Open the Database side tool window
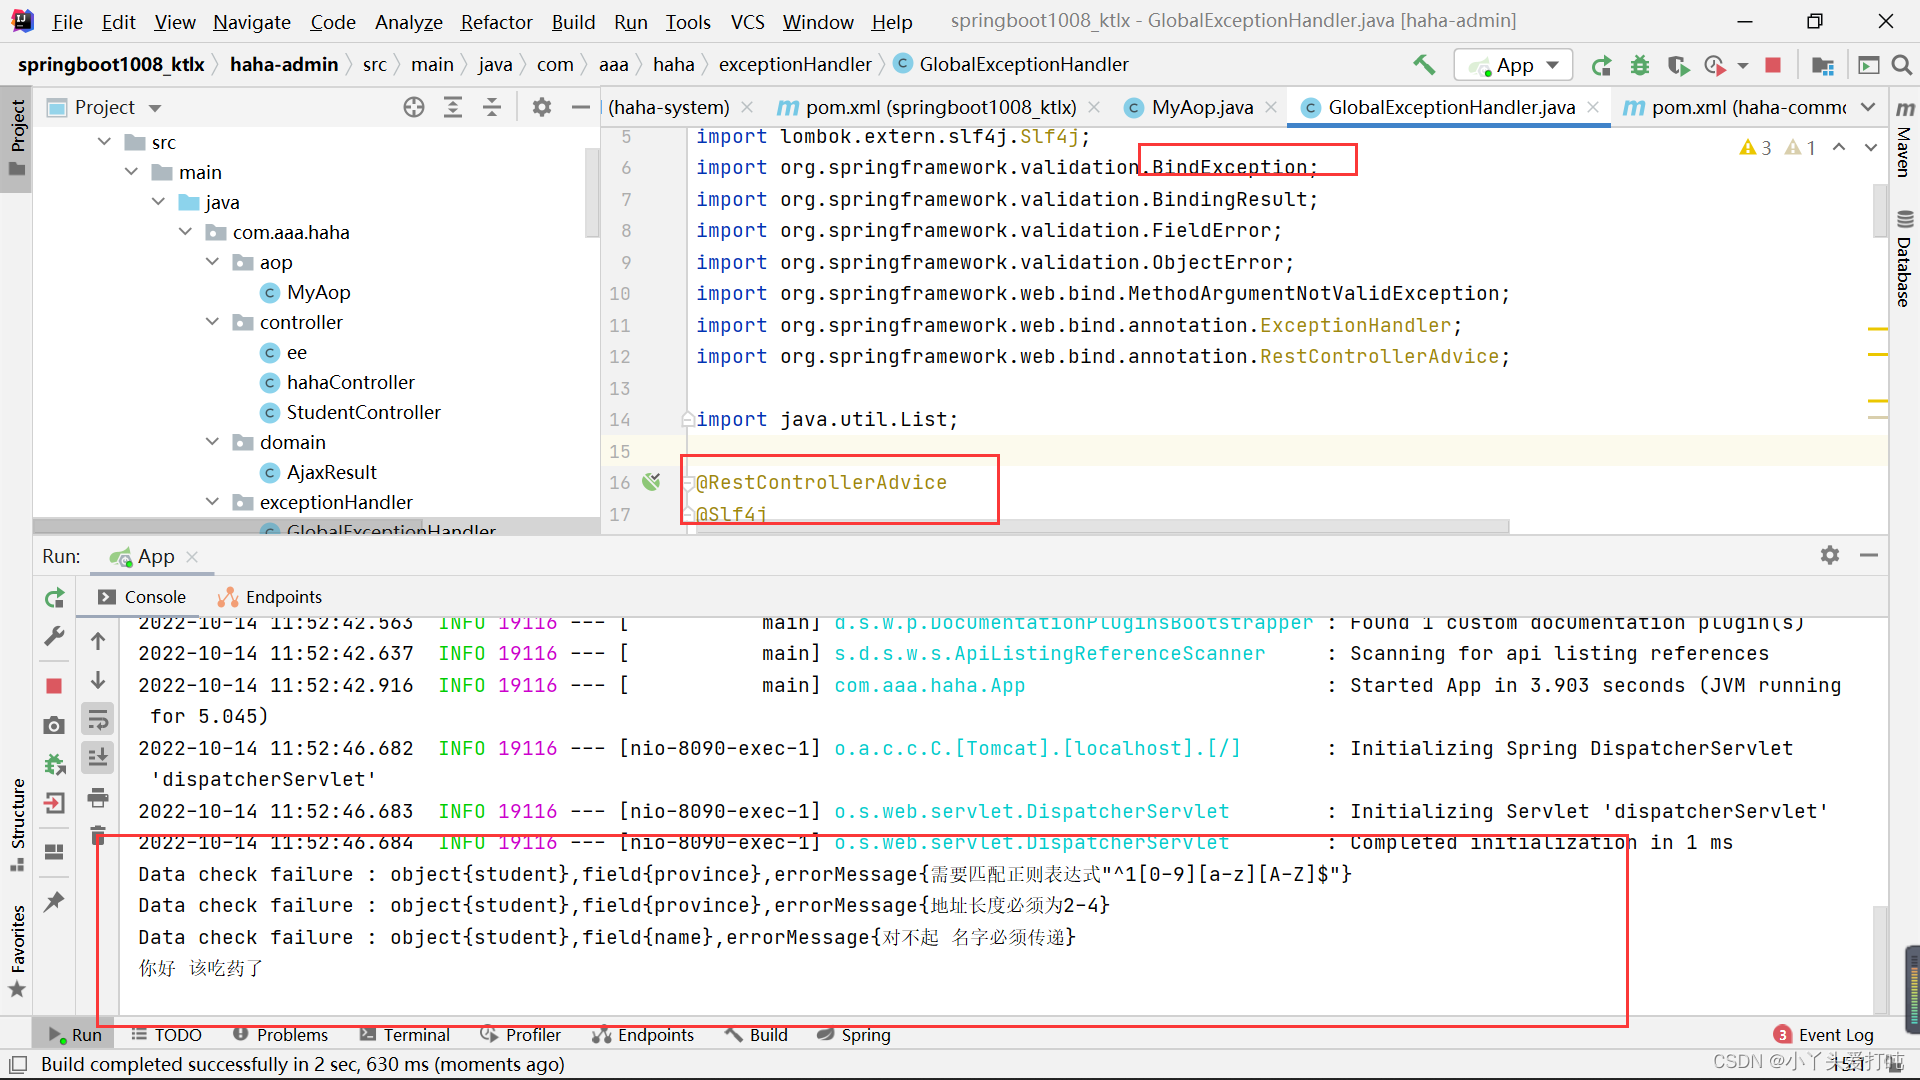Screen dimensions: 1920x1080 1904,258
